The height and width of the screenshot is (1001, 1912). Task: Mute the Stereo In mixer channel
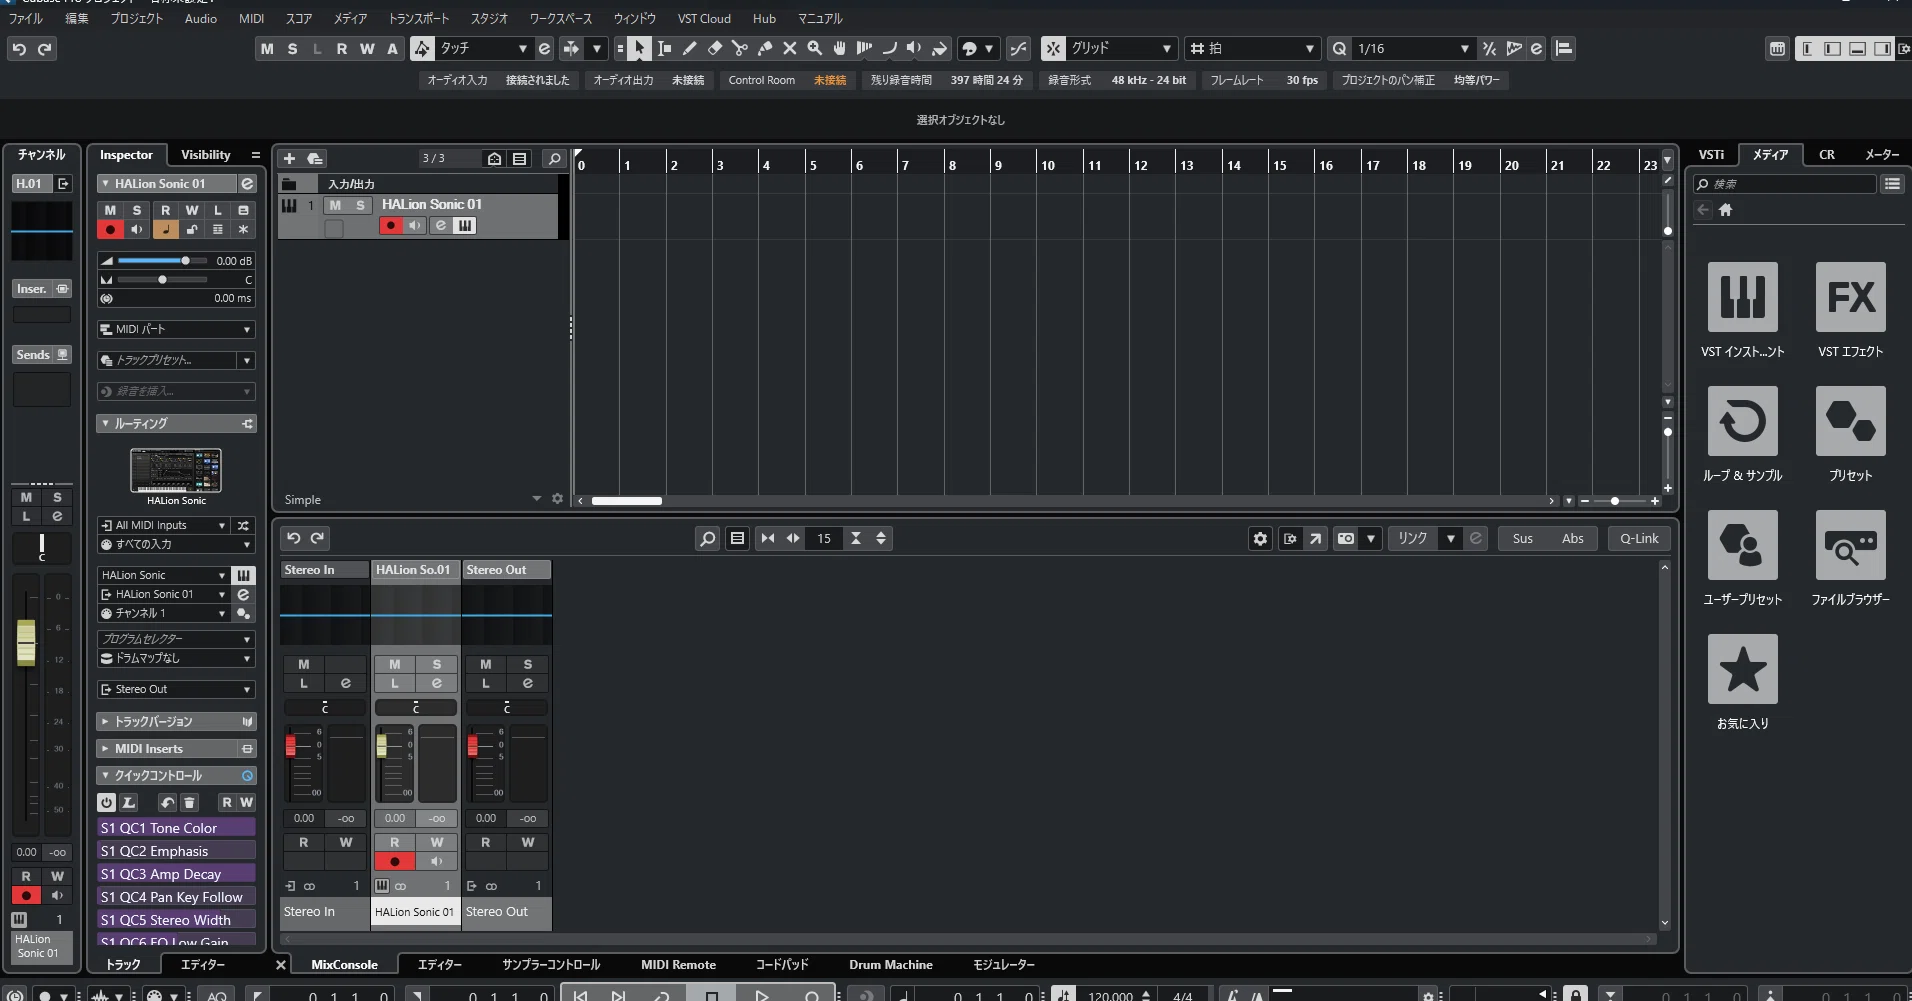(x=304, y=664)
